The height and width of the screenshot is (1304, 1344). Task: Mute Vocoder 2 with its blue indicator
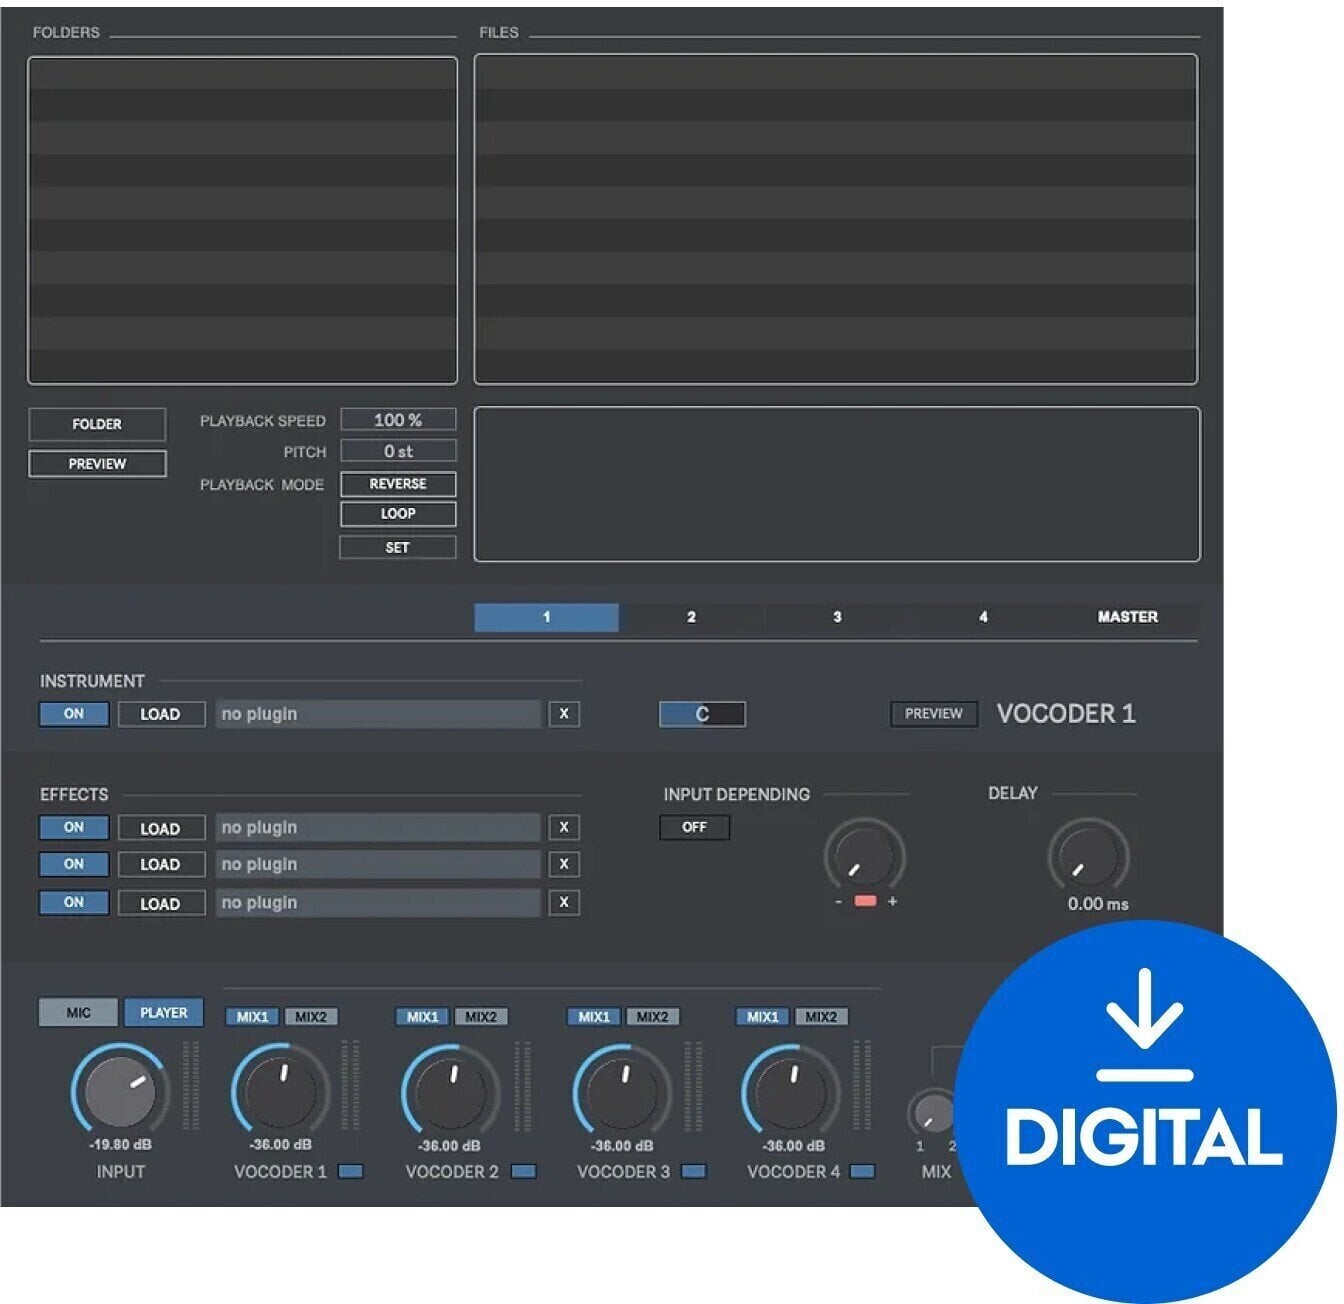[x=522, y=1172]
